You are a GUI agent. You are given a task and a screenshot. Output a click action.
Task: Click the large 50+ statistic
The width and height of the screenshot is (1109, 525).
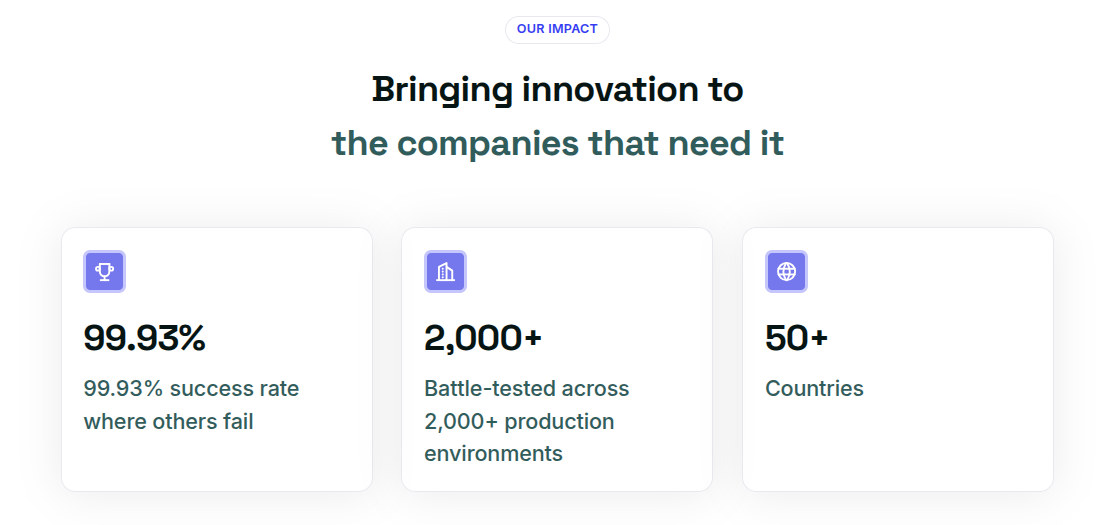[797, 338]
